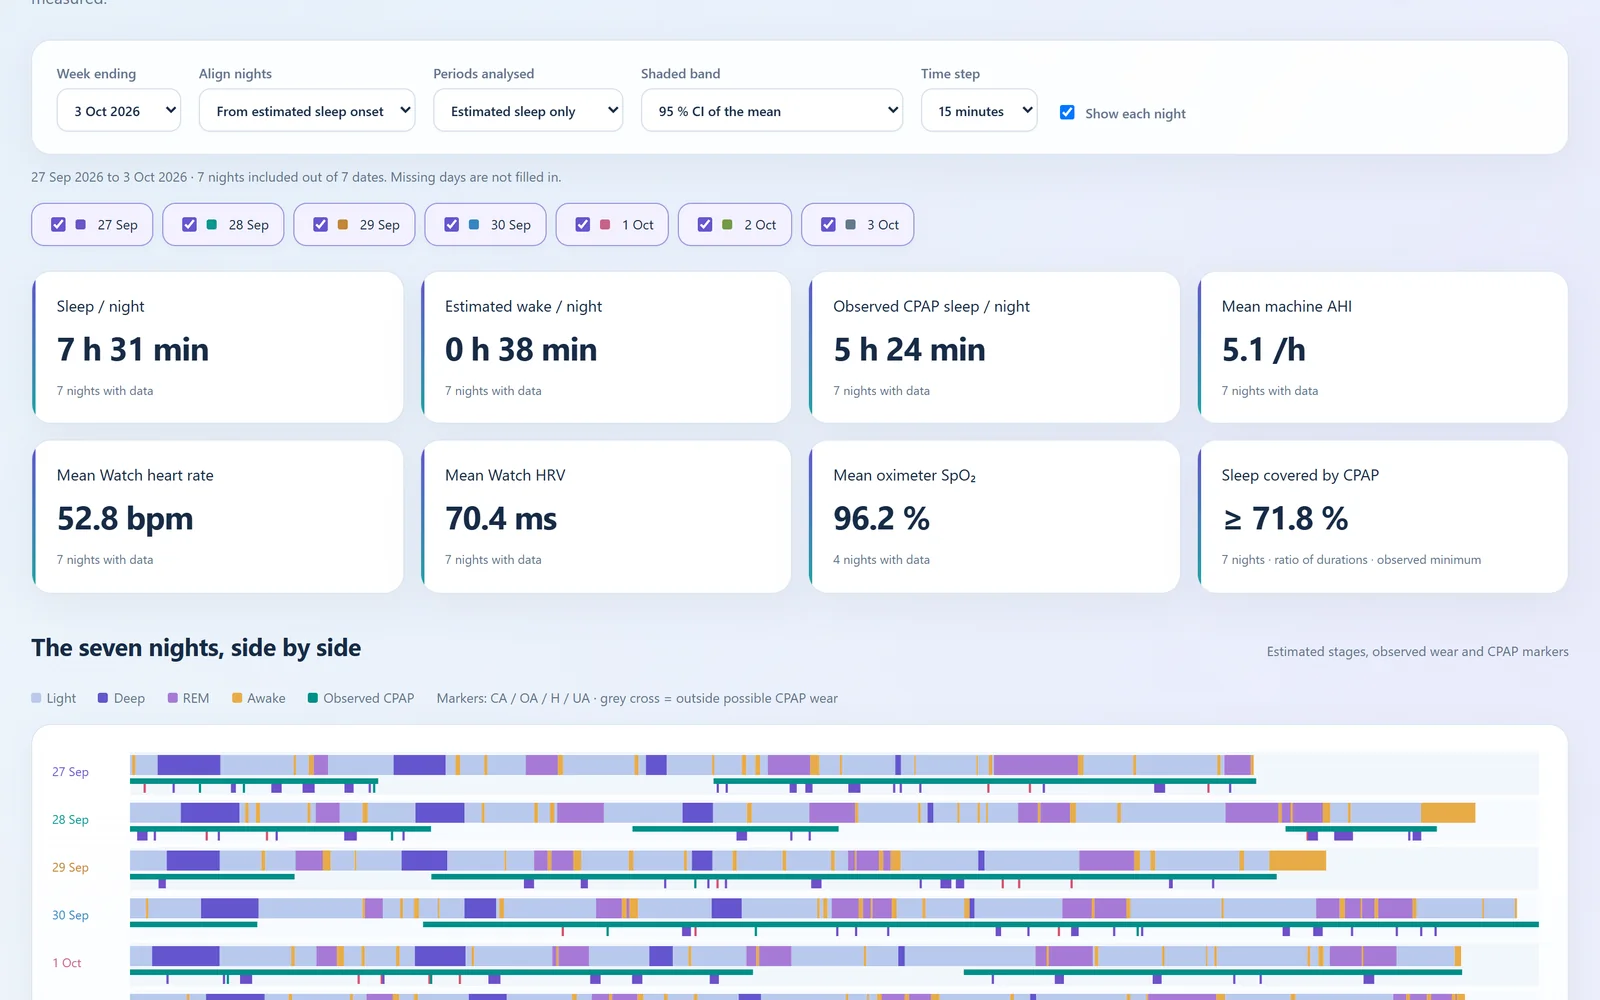Click the 28 Sep teal color swatch
The height and width of the screenshot is (1000, 1600).
point(212,225)
